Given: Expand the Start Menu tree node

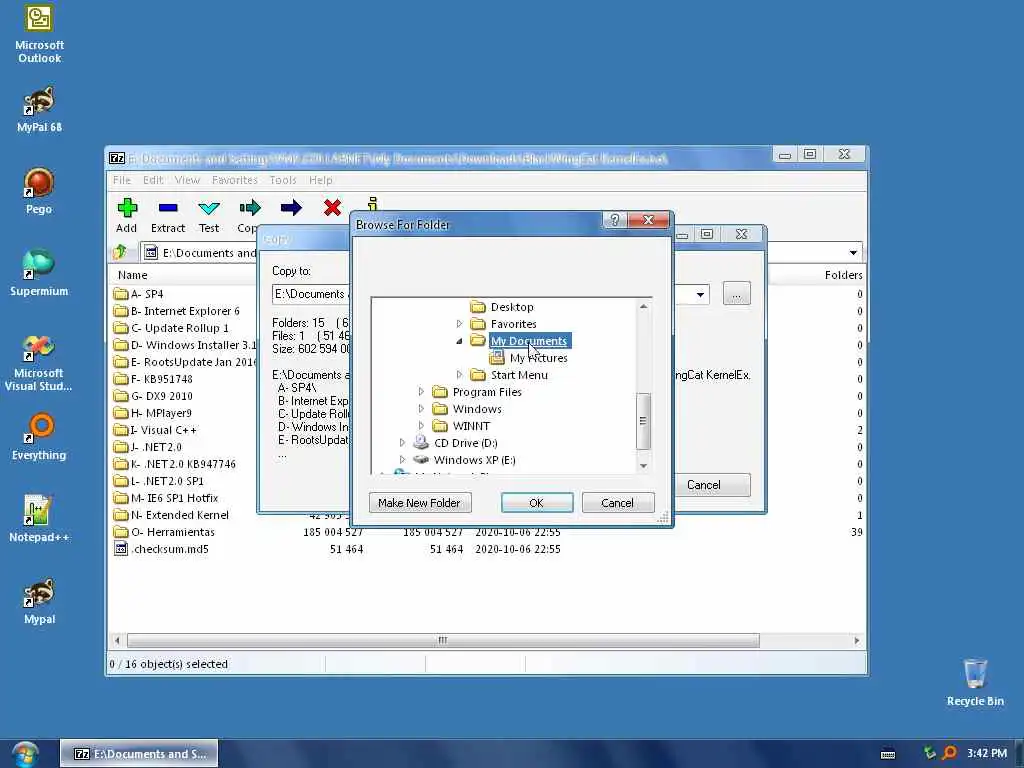Looking at the screenshot, I should [x=459, y=375].
